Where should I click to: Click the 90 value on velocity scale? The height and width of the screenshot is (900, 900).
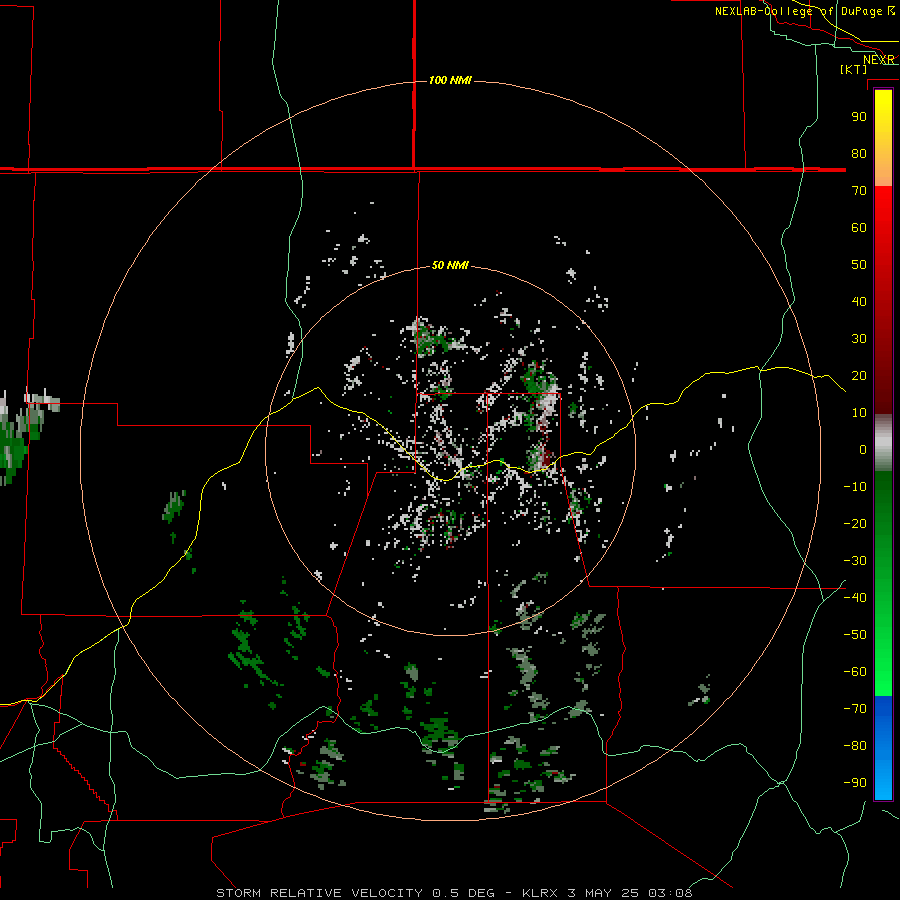tap(859, 117)
